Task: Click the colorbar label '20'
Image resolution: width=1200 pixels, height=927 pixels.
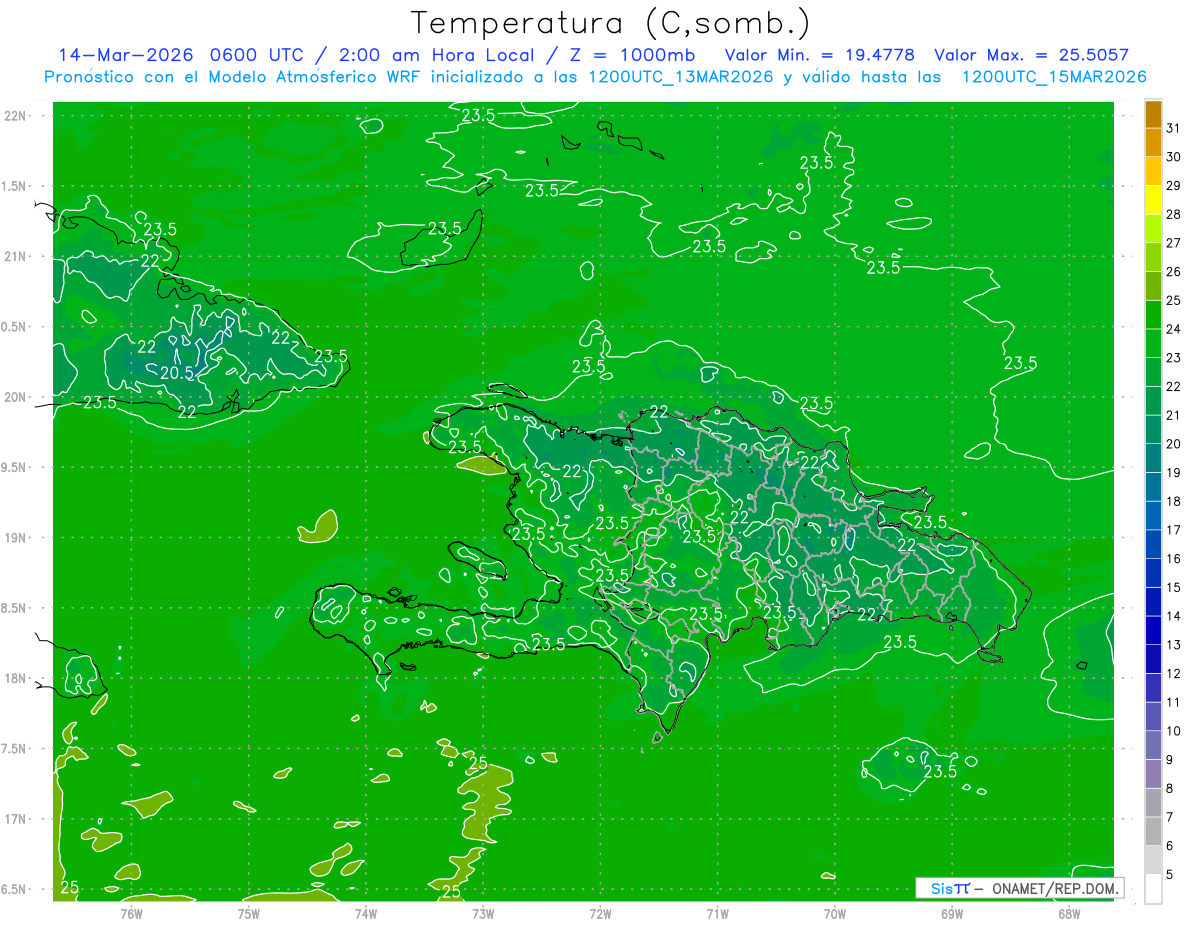Action: coord(1173,444)
